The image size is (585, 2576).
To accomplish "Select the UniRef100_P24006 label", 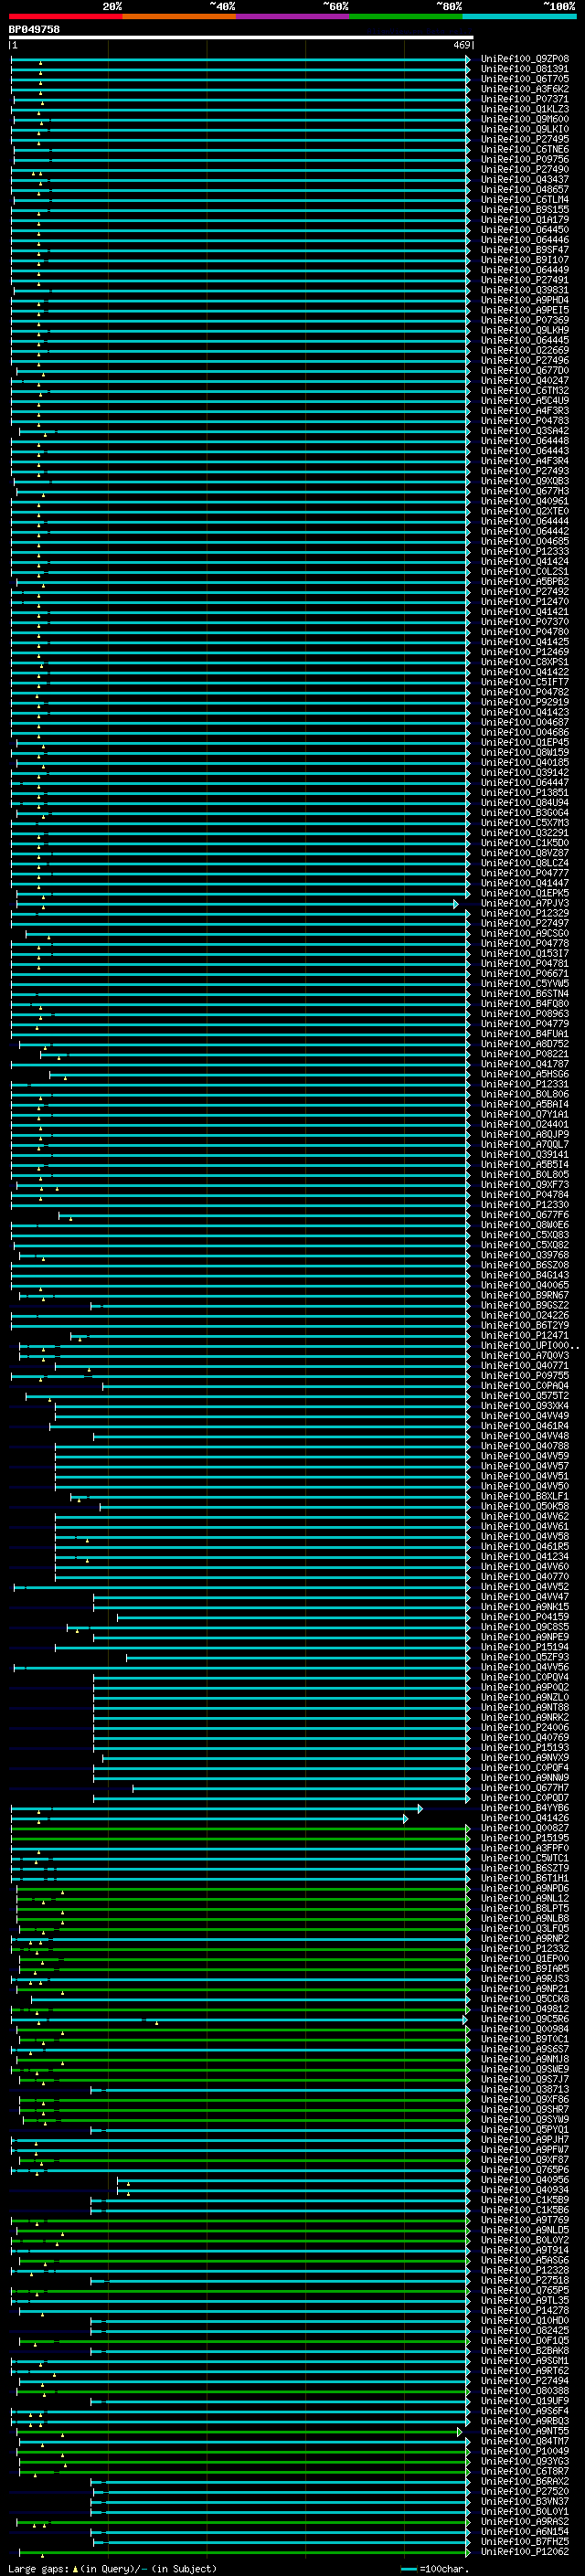I will (525, 1728).
